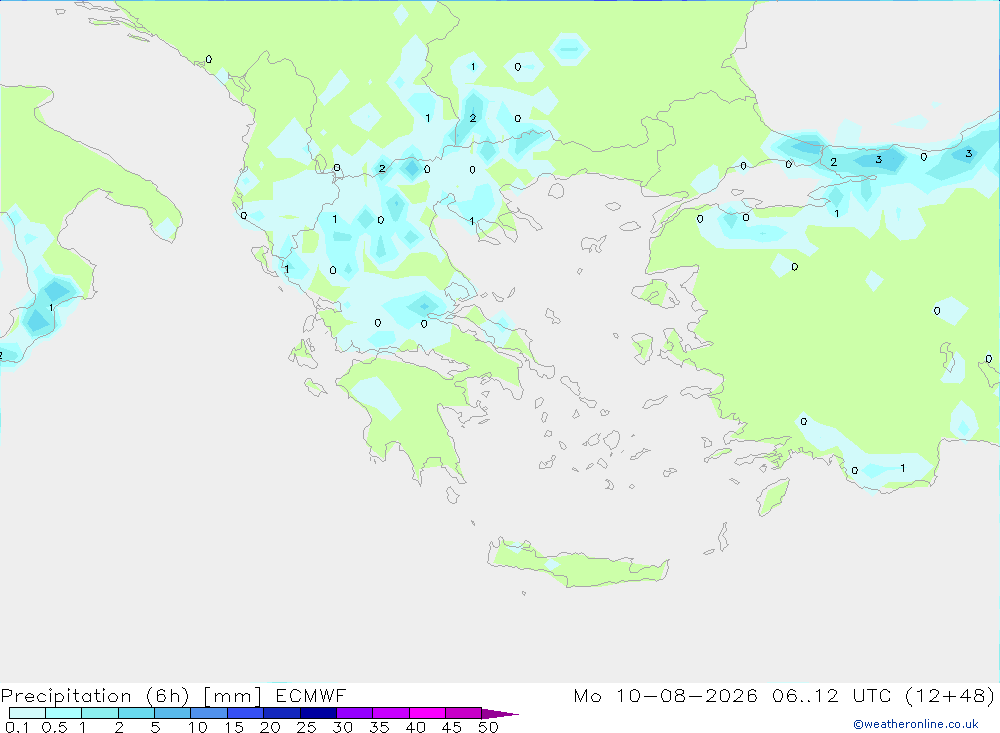Click the '06..12 UTC' time range
Viewport: 1000px width, 733px height.
point(833,695)
